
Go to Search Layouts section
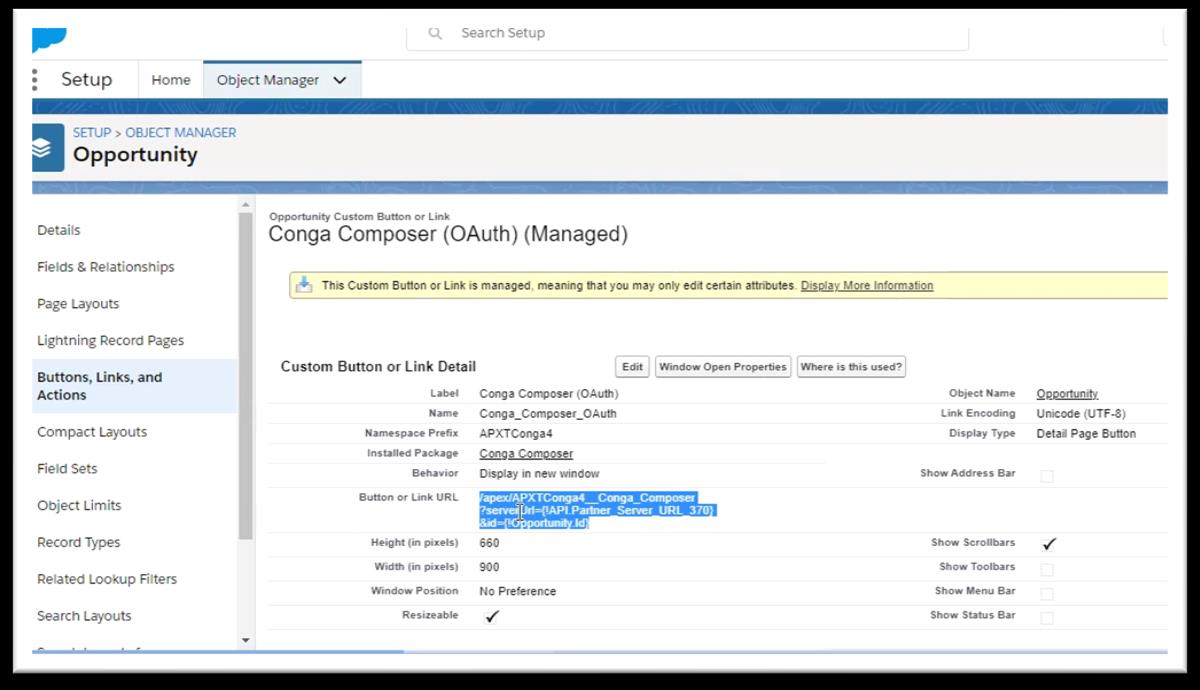click(x=84, y=616)
